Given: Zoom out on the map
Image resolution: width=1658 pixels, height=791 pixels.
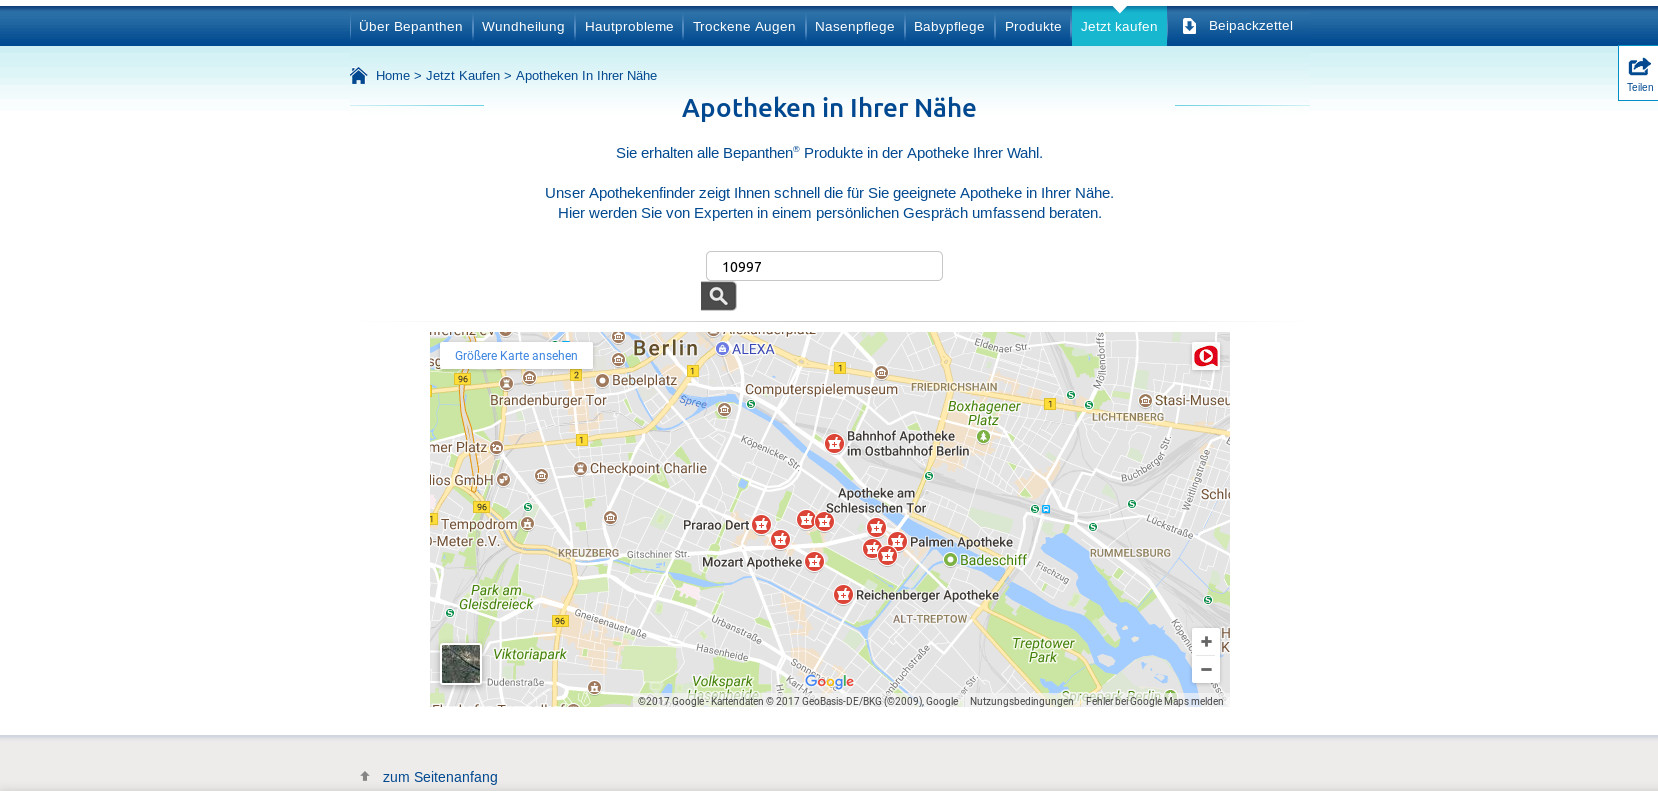Looking at the screenshot, I should (1206, 670).
